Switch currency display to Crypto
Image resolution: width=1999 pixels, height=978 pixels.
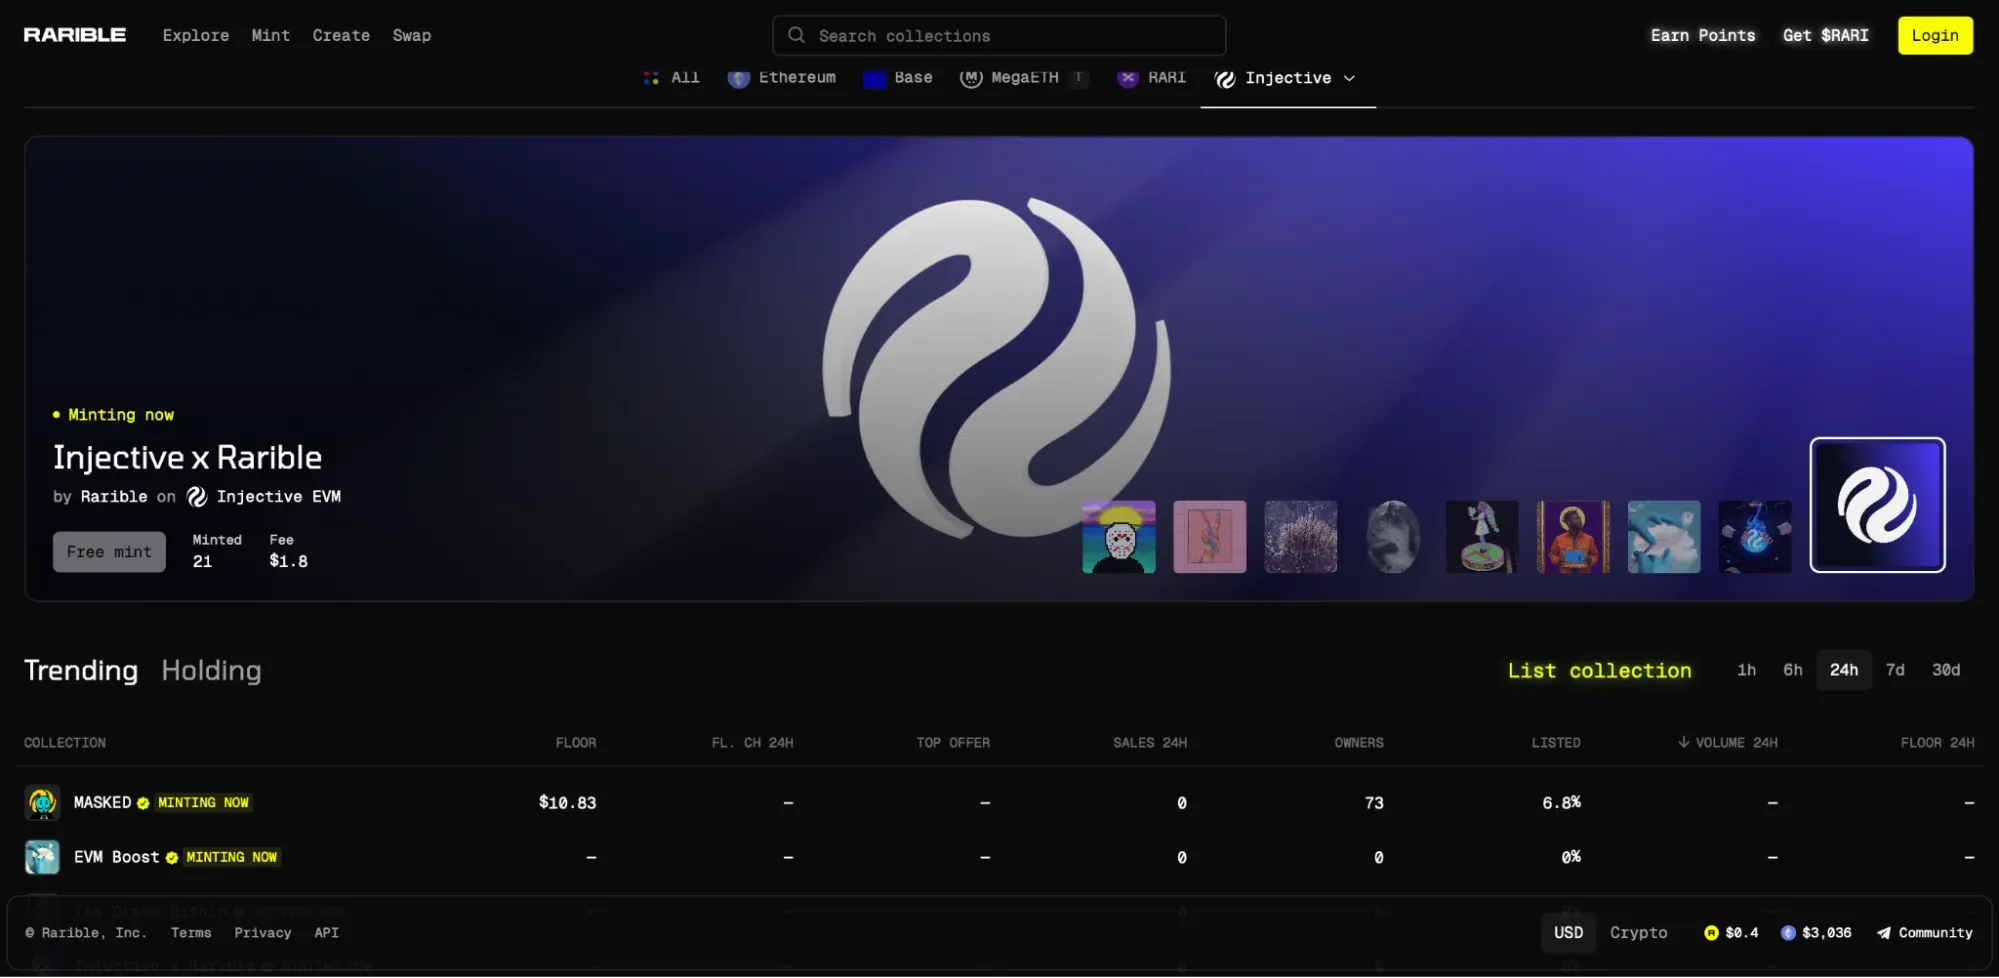1638,933
